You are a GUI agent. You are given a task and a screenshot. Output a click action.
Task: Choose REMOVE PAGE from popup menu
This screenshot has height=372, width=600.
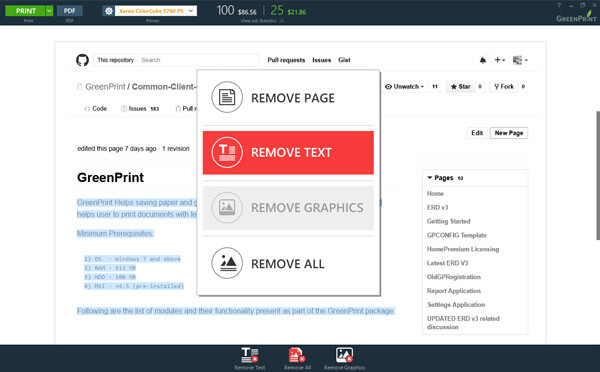(288, 98)
